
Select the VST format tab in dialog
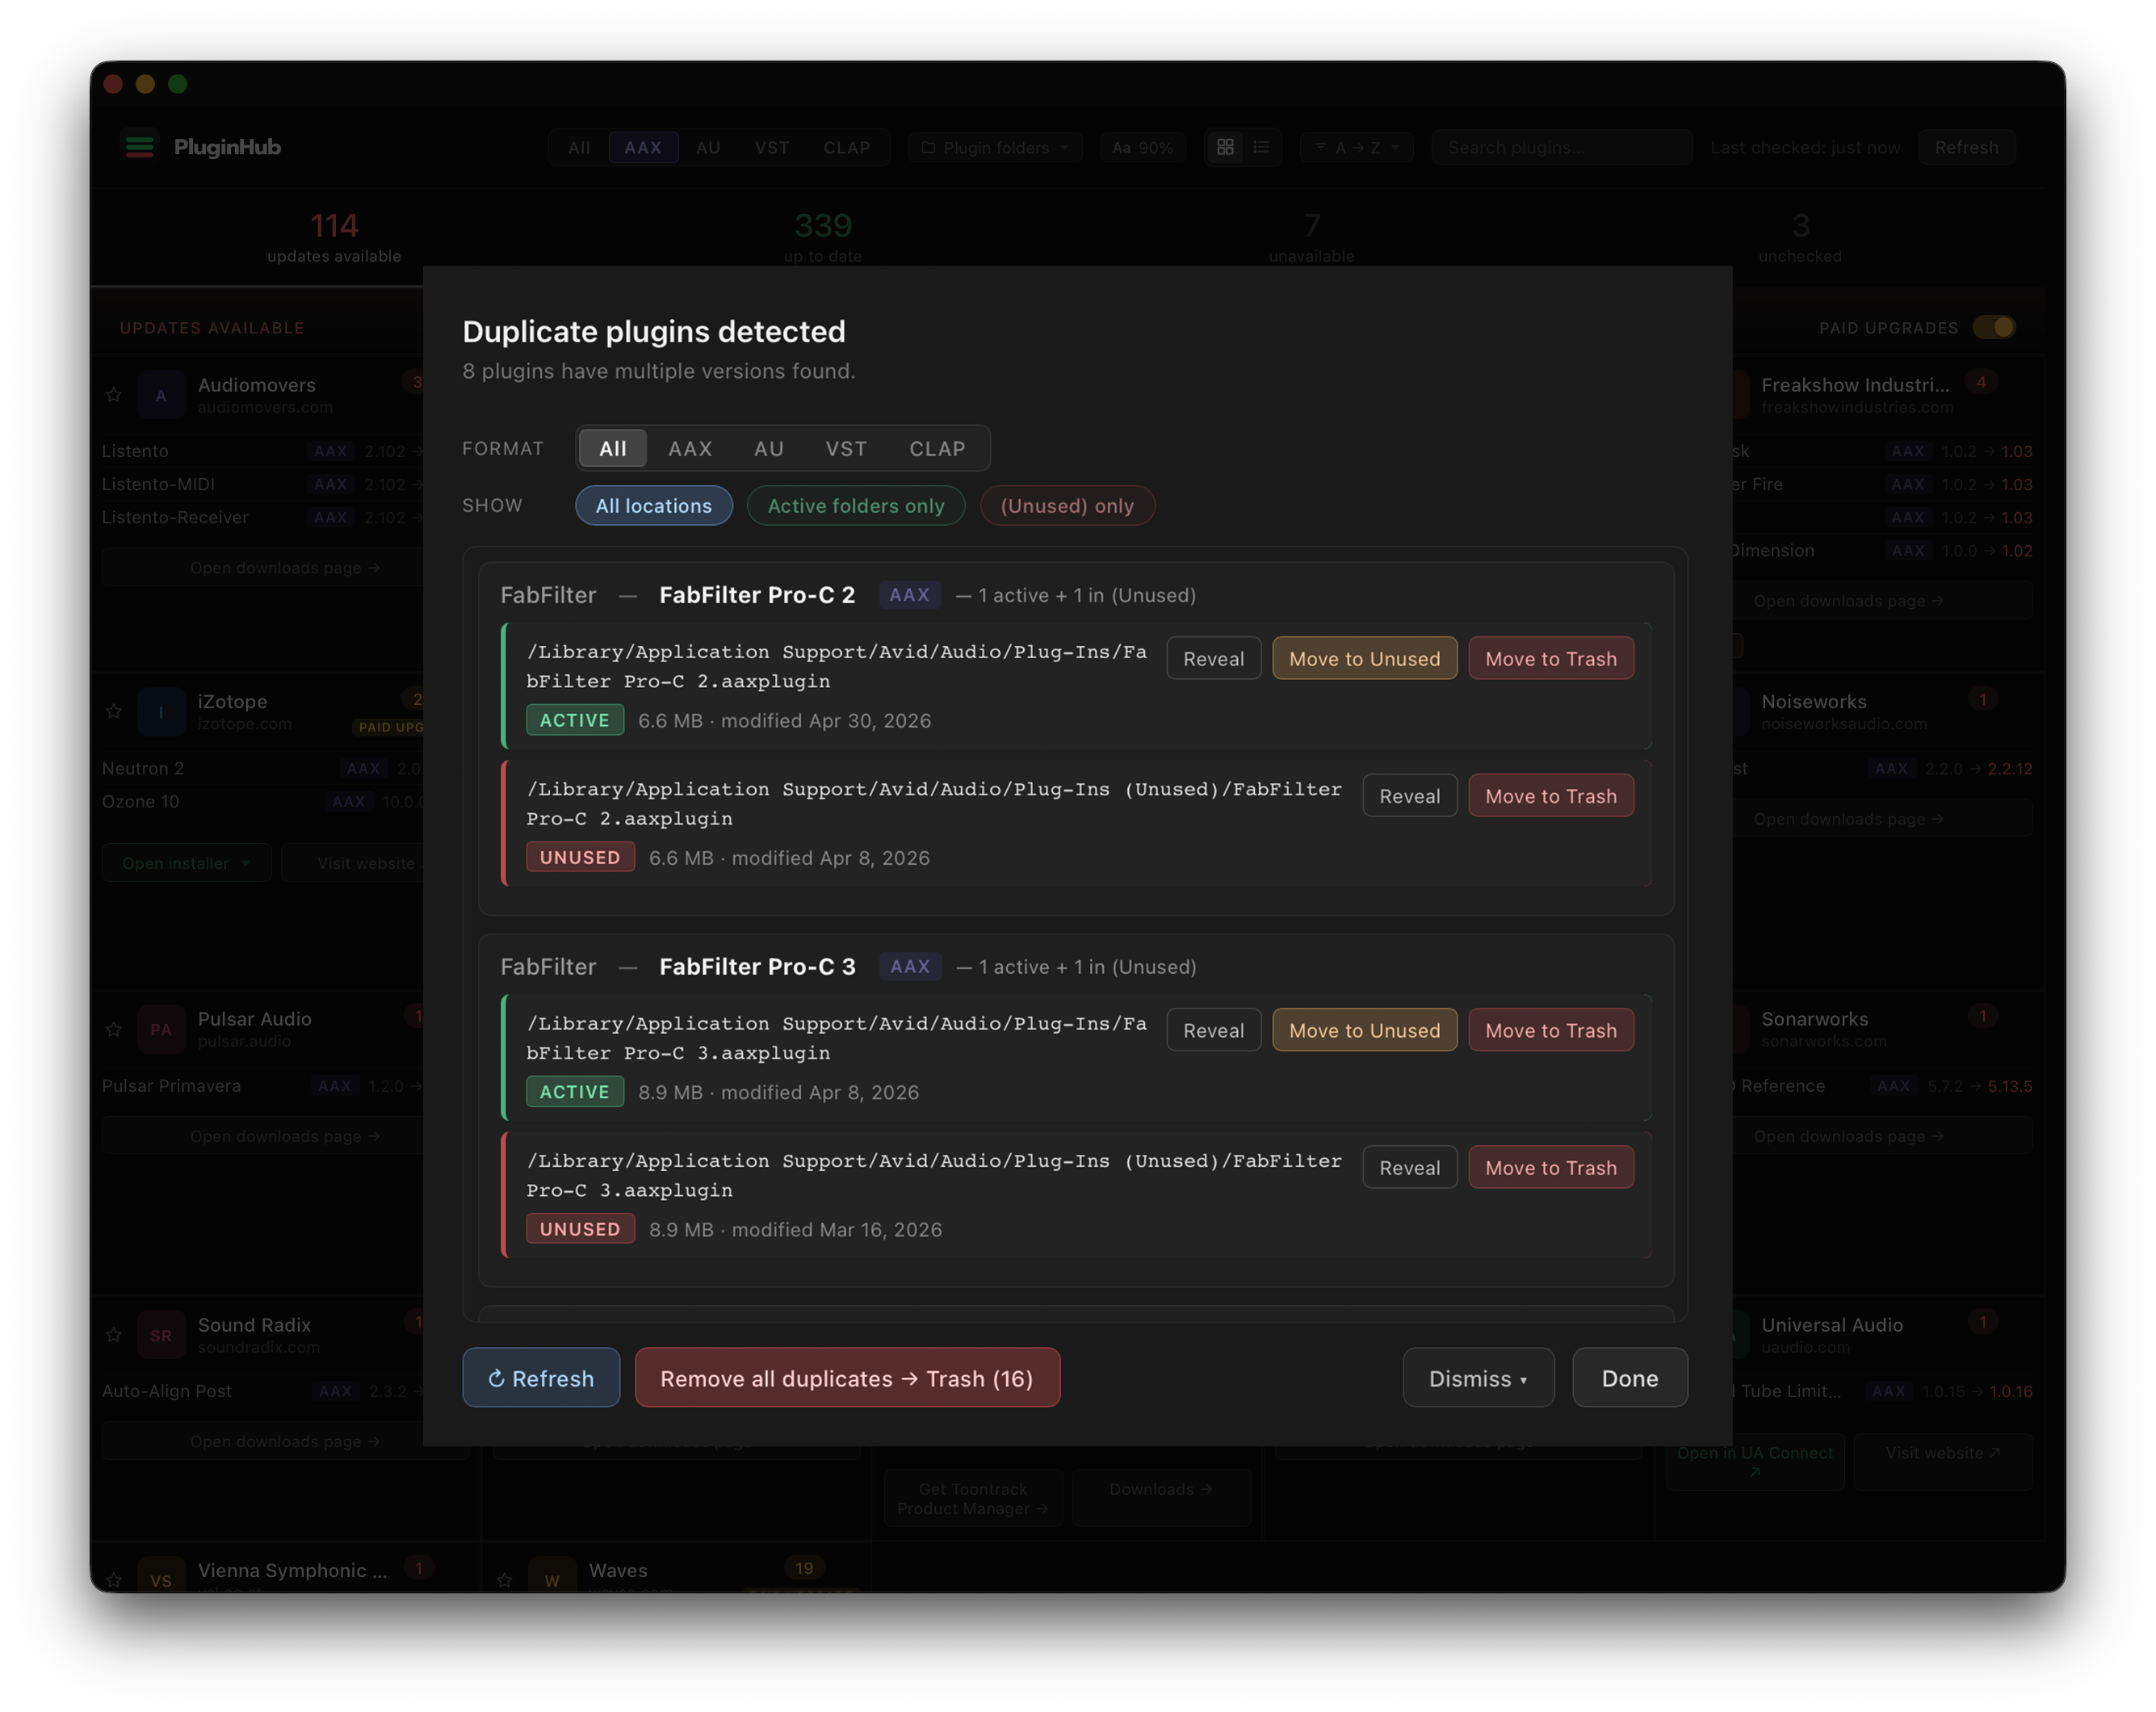click(x=846, y=448)
